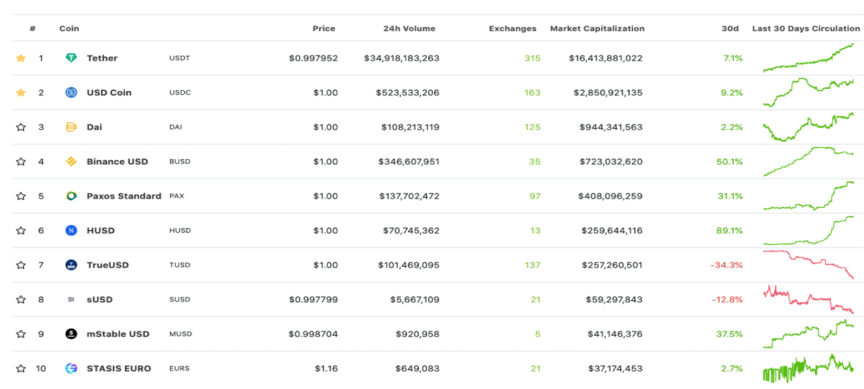Click the $1.16 price of STASIS EURO
This screenshot has height=389, width=864.
tap(326, 369)
